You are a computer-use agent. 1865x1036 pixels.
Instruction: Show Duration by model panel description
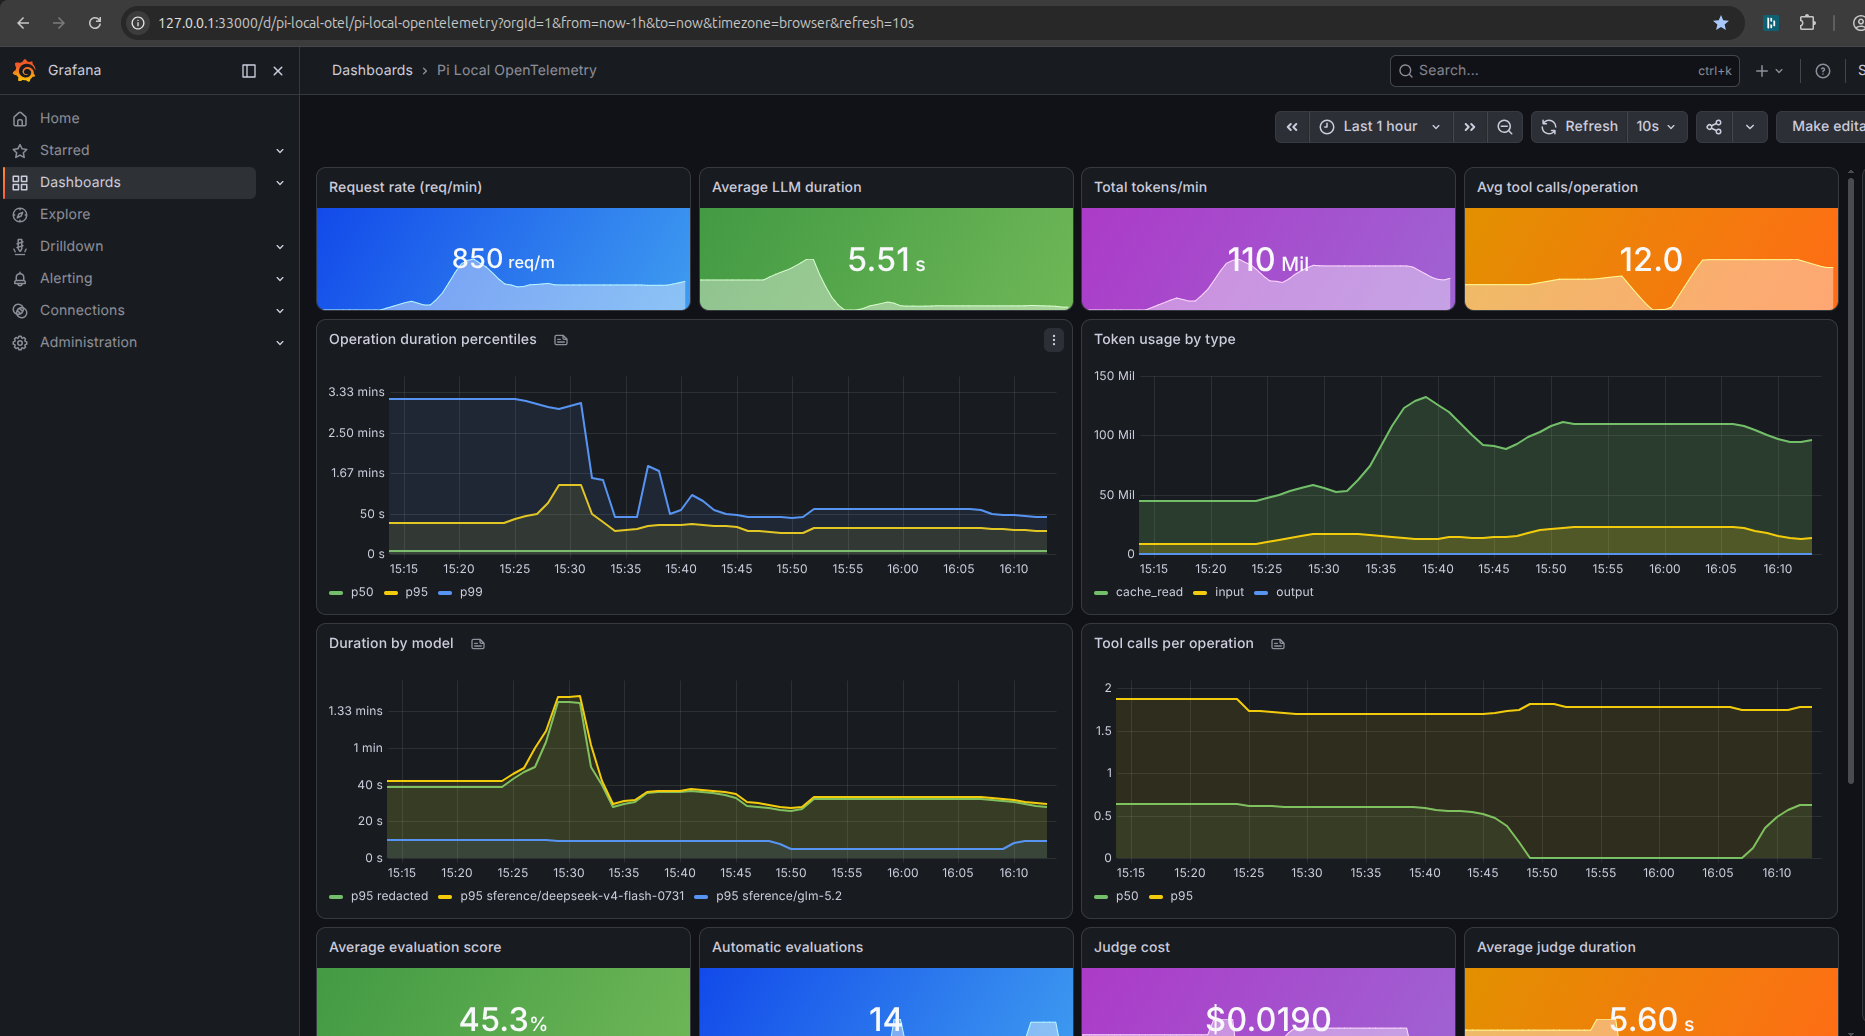[478, 644]
